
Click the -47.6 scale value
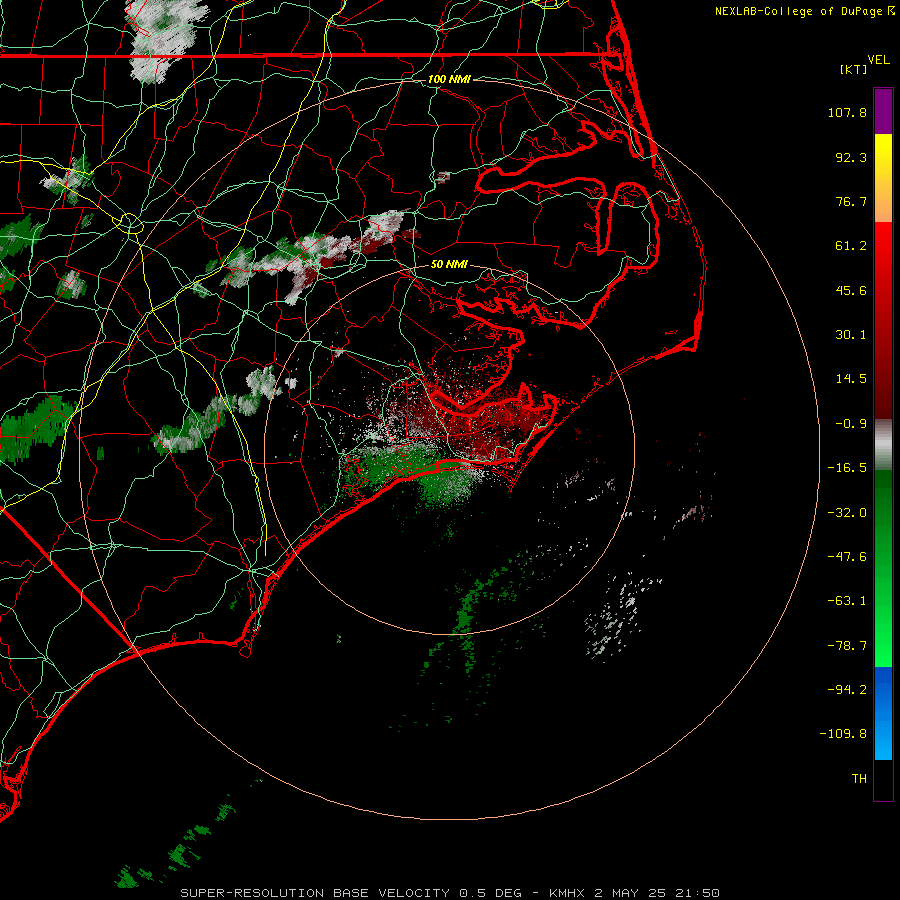(847, 557)
